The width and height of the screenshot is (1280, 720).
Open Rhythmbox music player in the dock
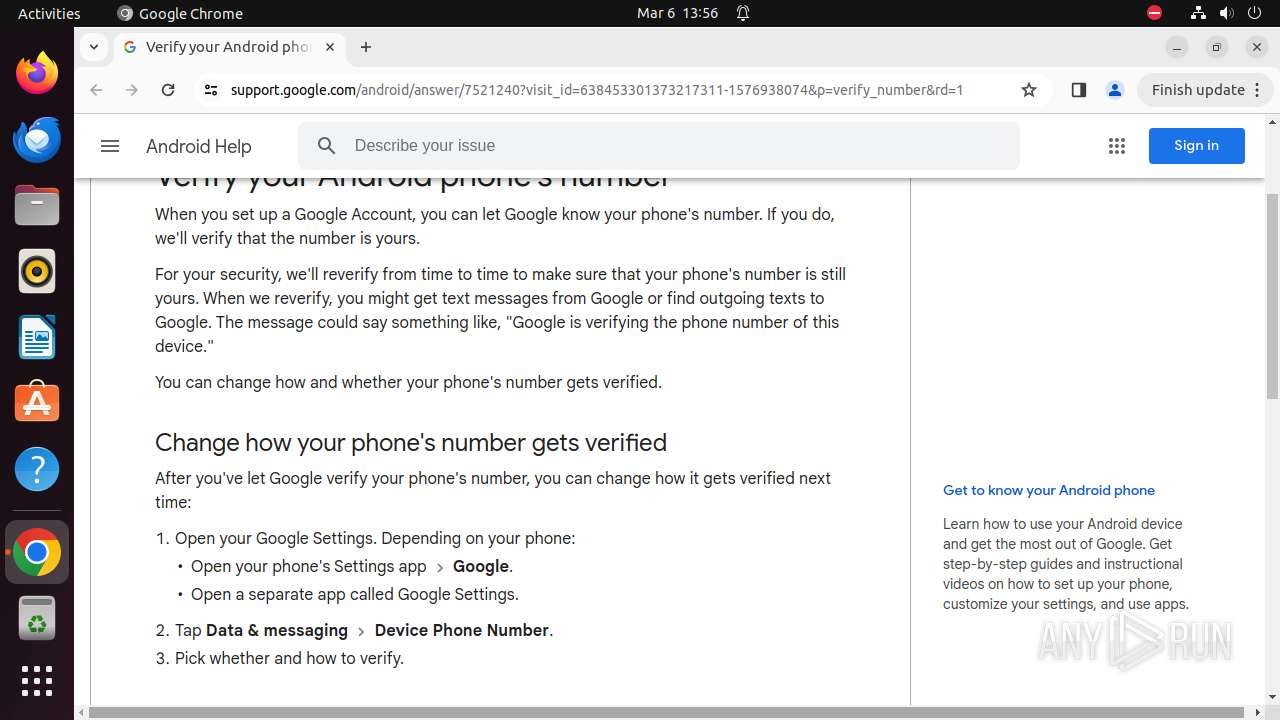pyautogui.click(x=37, y=271)
